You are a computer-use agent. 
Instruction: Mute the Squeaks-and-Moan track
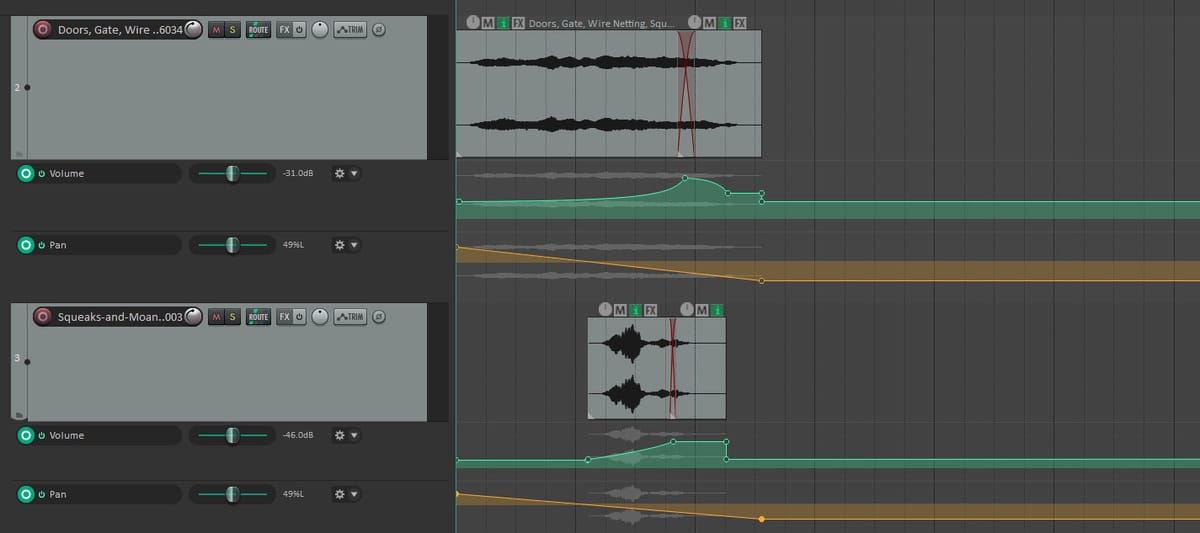tap(216, 316)
